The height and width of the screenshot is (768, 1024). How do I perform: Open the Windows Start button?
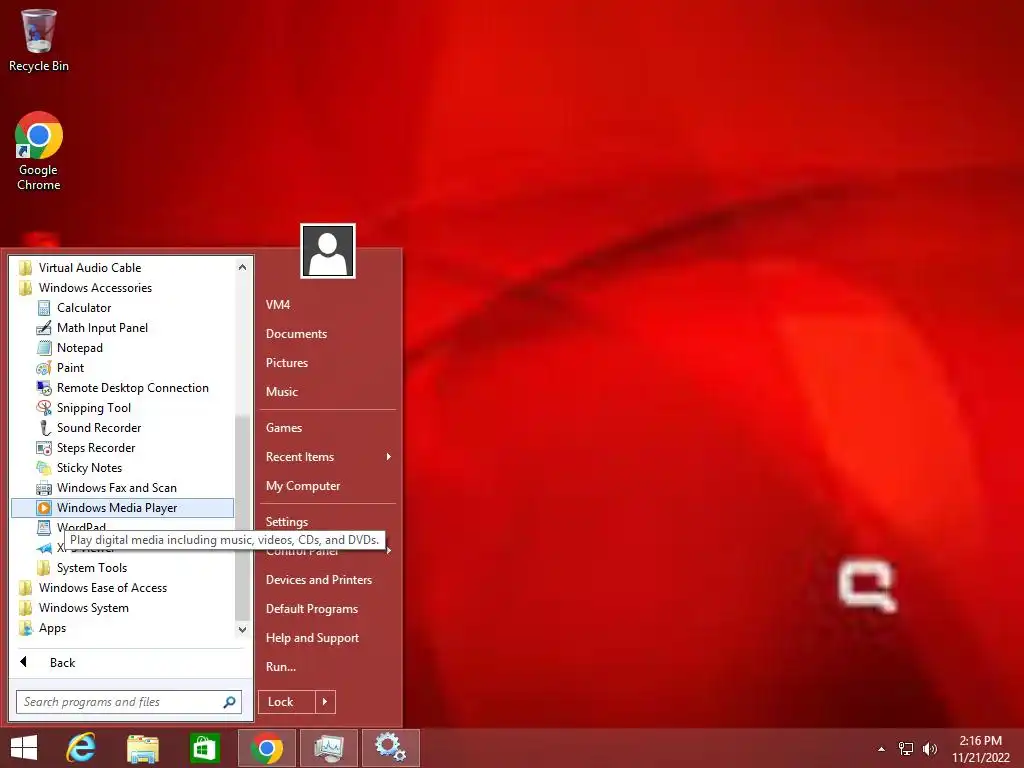click(x=24, y=748)
